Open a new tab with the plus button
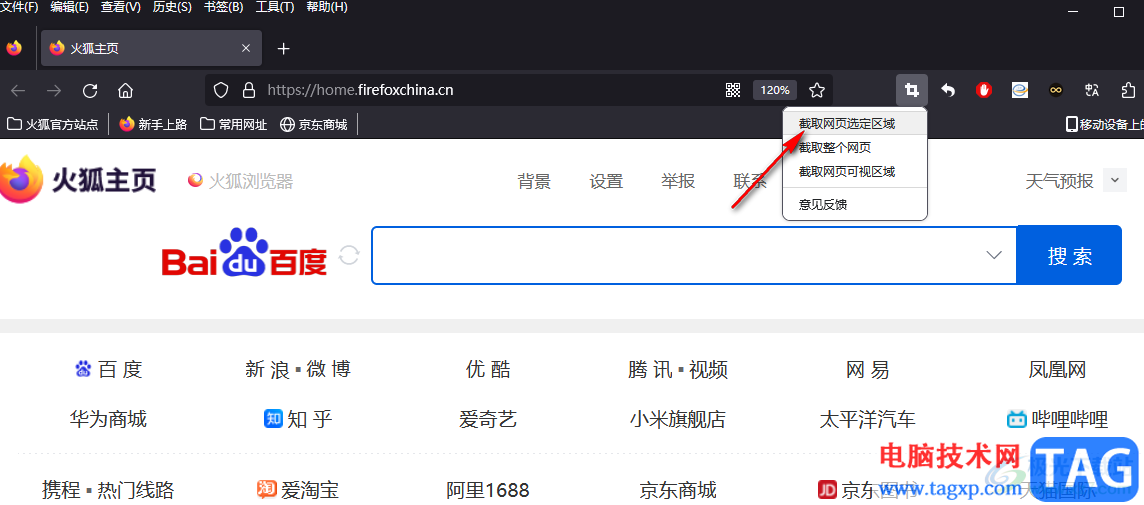Viewport: 1144px width, 505px height. click(x=284, y=49)
